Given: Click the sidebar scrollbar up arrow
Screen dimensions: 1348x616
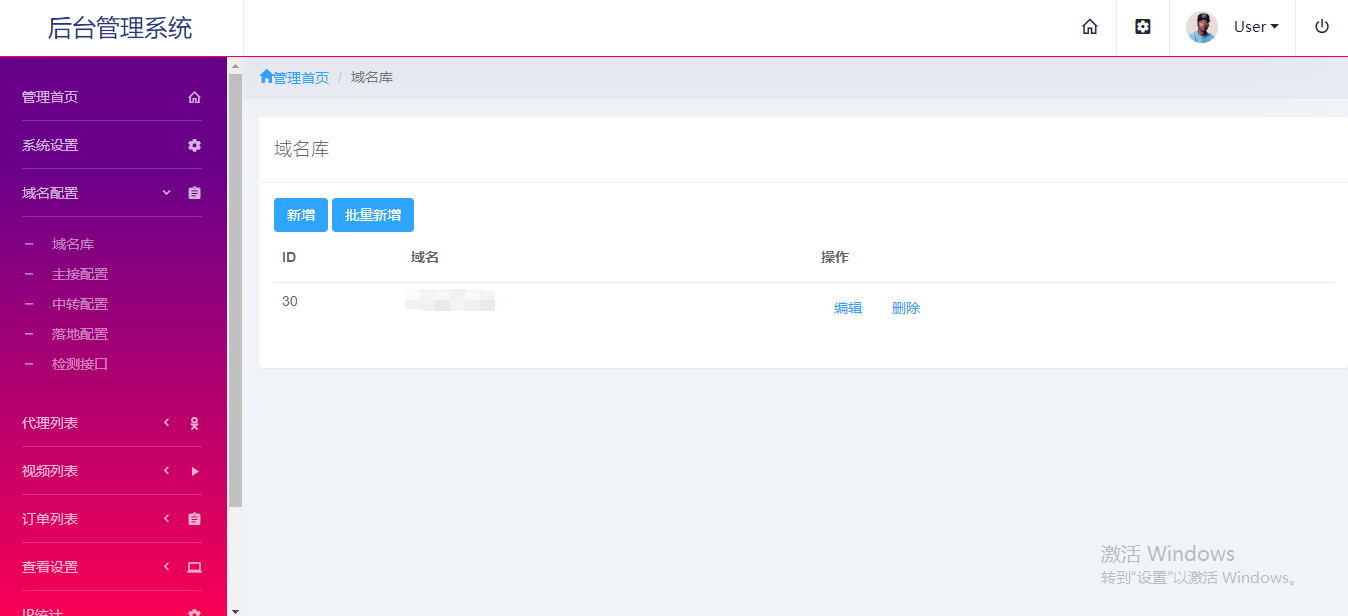Looking at the screenshot, I should [x=235, y=66].
